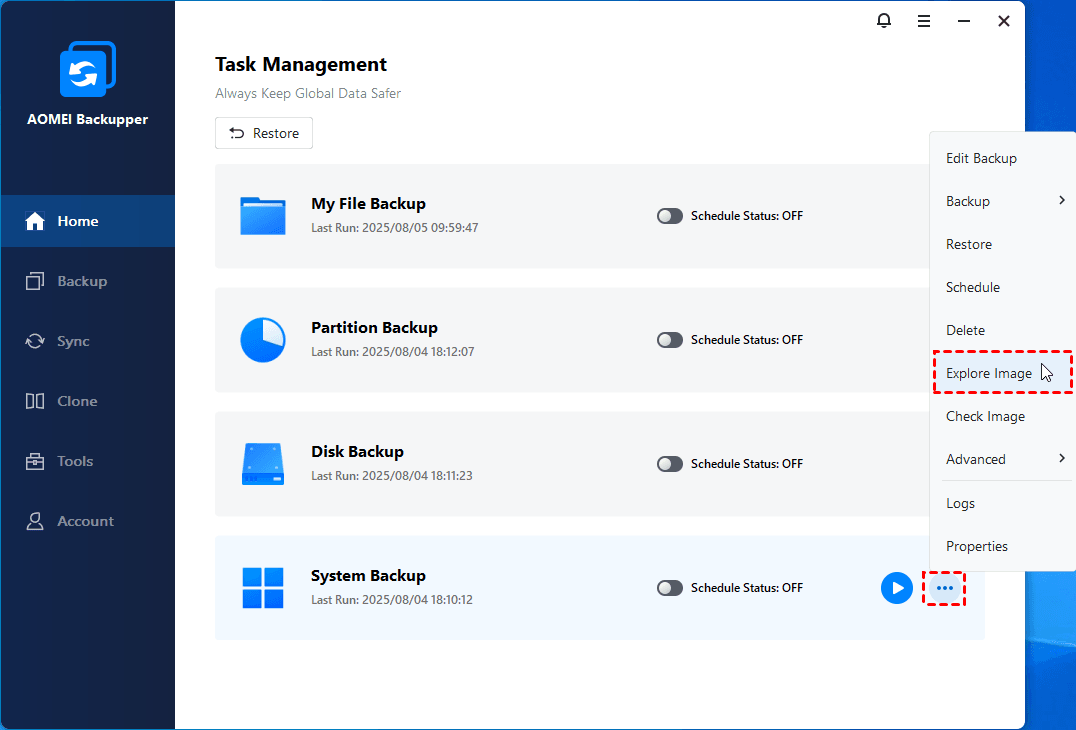Click the Disk Backup drive icon
This screenshot has width=1076, height=730.
coord(263,464)
